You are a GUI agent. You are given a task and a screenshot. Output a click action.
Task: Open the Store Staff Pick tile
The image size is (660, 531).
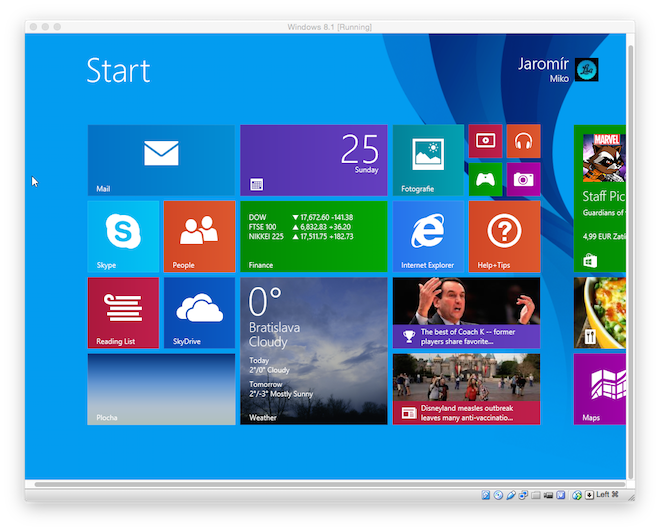[x=600, y=199]
